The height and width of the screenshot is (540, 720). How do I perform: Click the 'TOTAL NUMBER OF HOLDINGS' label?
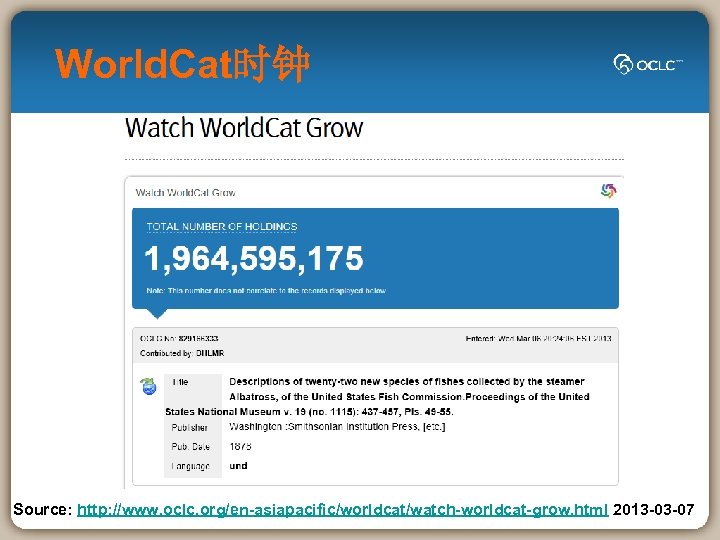point(222,226)
